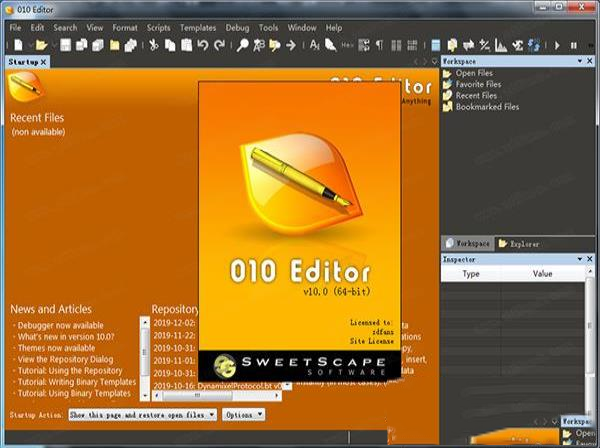Open the Calculator toolbar icon

point(435,45)
